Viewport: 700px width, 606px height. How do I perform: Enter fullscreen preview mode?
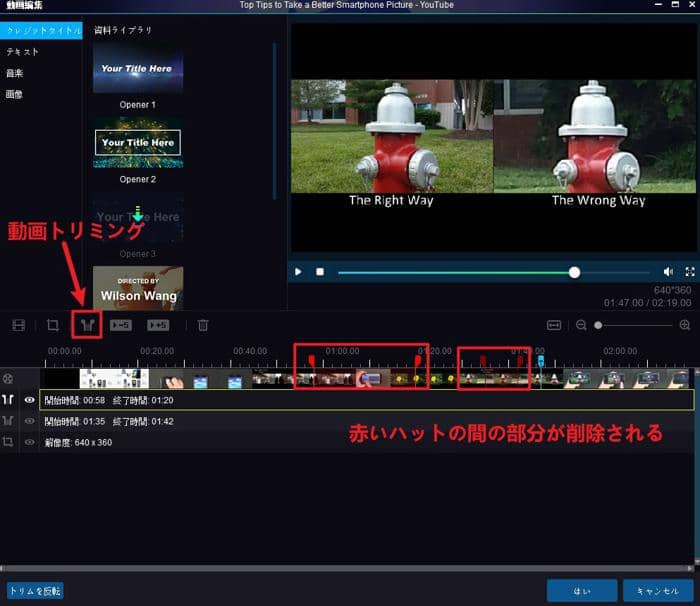pyautogui.click(x=690, y=272)
